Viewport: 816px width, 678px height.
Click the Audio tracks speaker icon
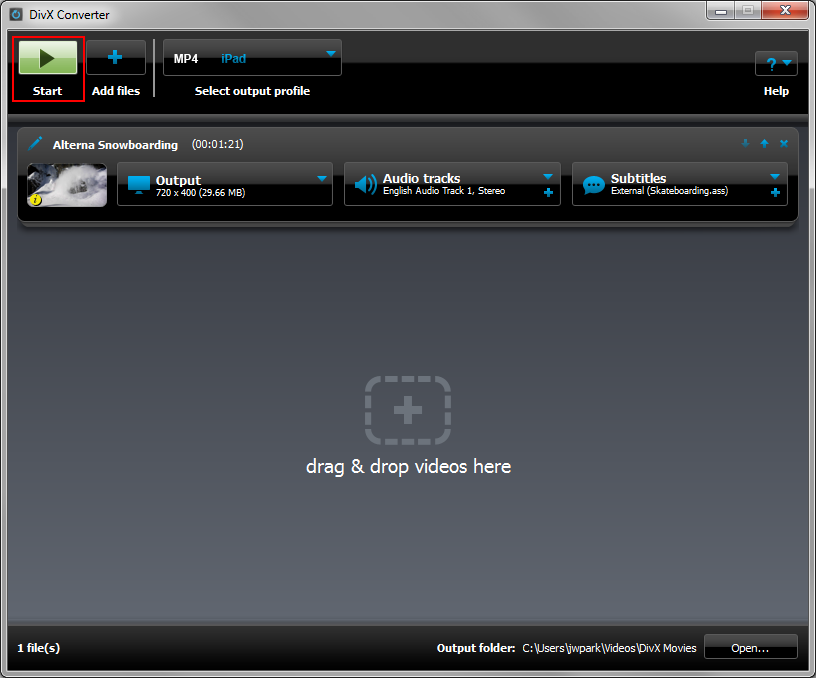pos(365,184)
